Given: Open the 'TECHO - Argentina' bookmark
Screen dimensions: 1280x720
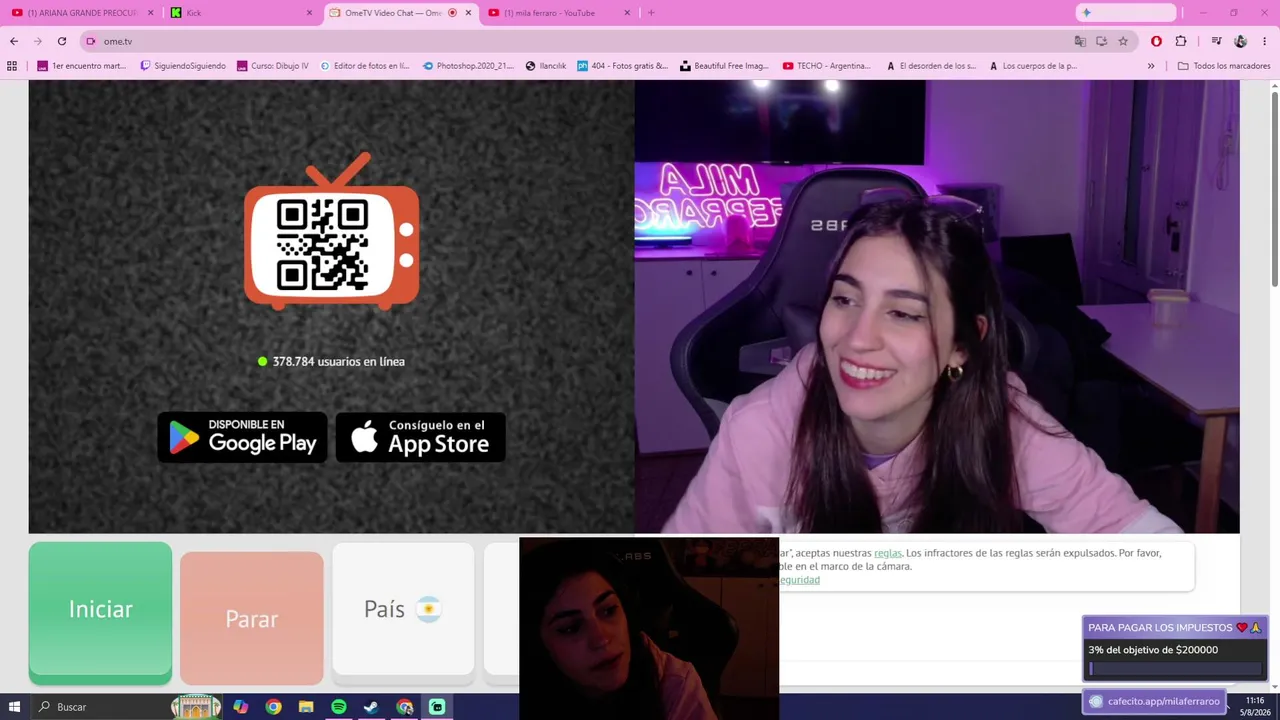Looking at the screenshot, I should coord(827,66).
